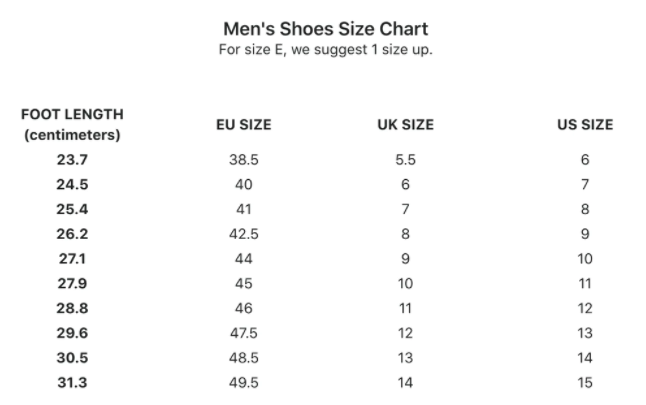Click EU size 44 cell
Viewport: 646px width, 405px height.
[244, 258]
